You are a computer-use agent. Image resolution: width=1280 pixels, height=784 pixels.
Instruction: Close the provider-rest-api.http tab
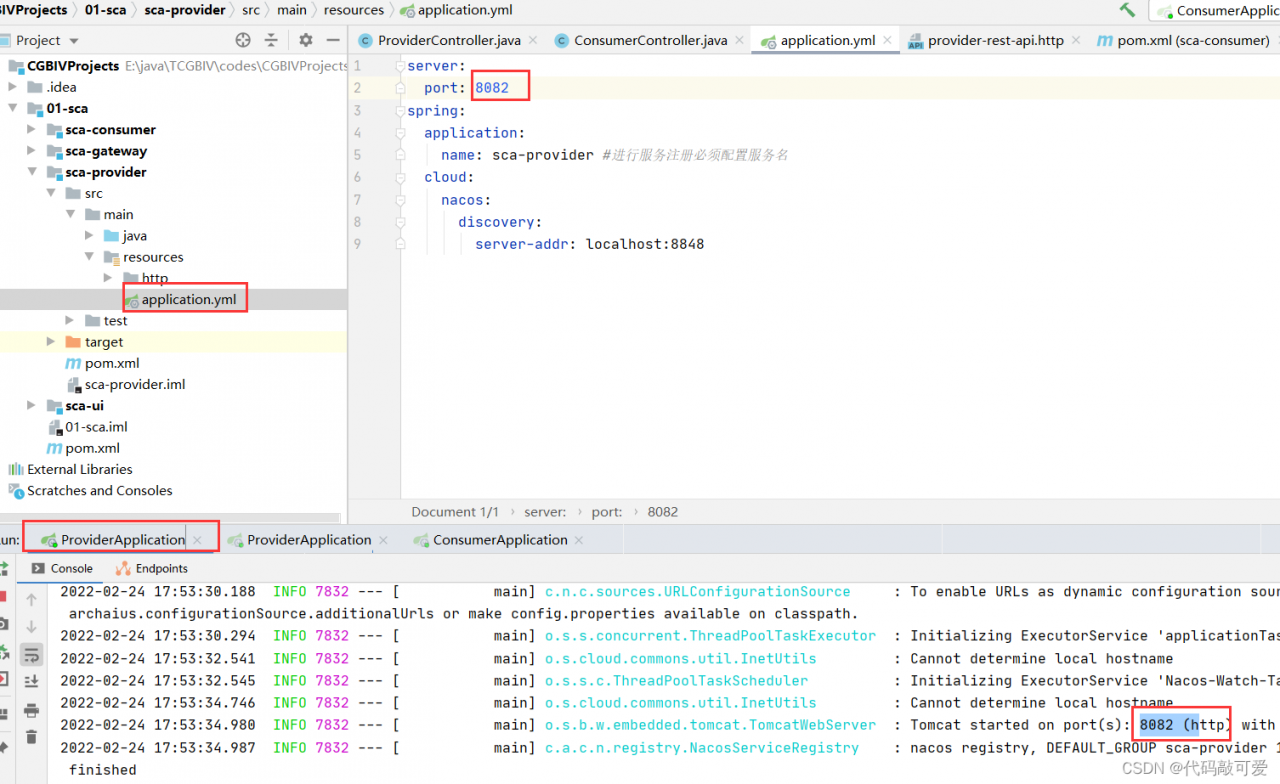point(1075,41)
